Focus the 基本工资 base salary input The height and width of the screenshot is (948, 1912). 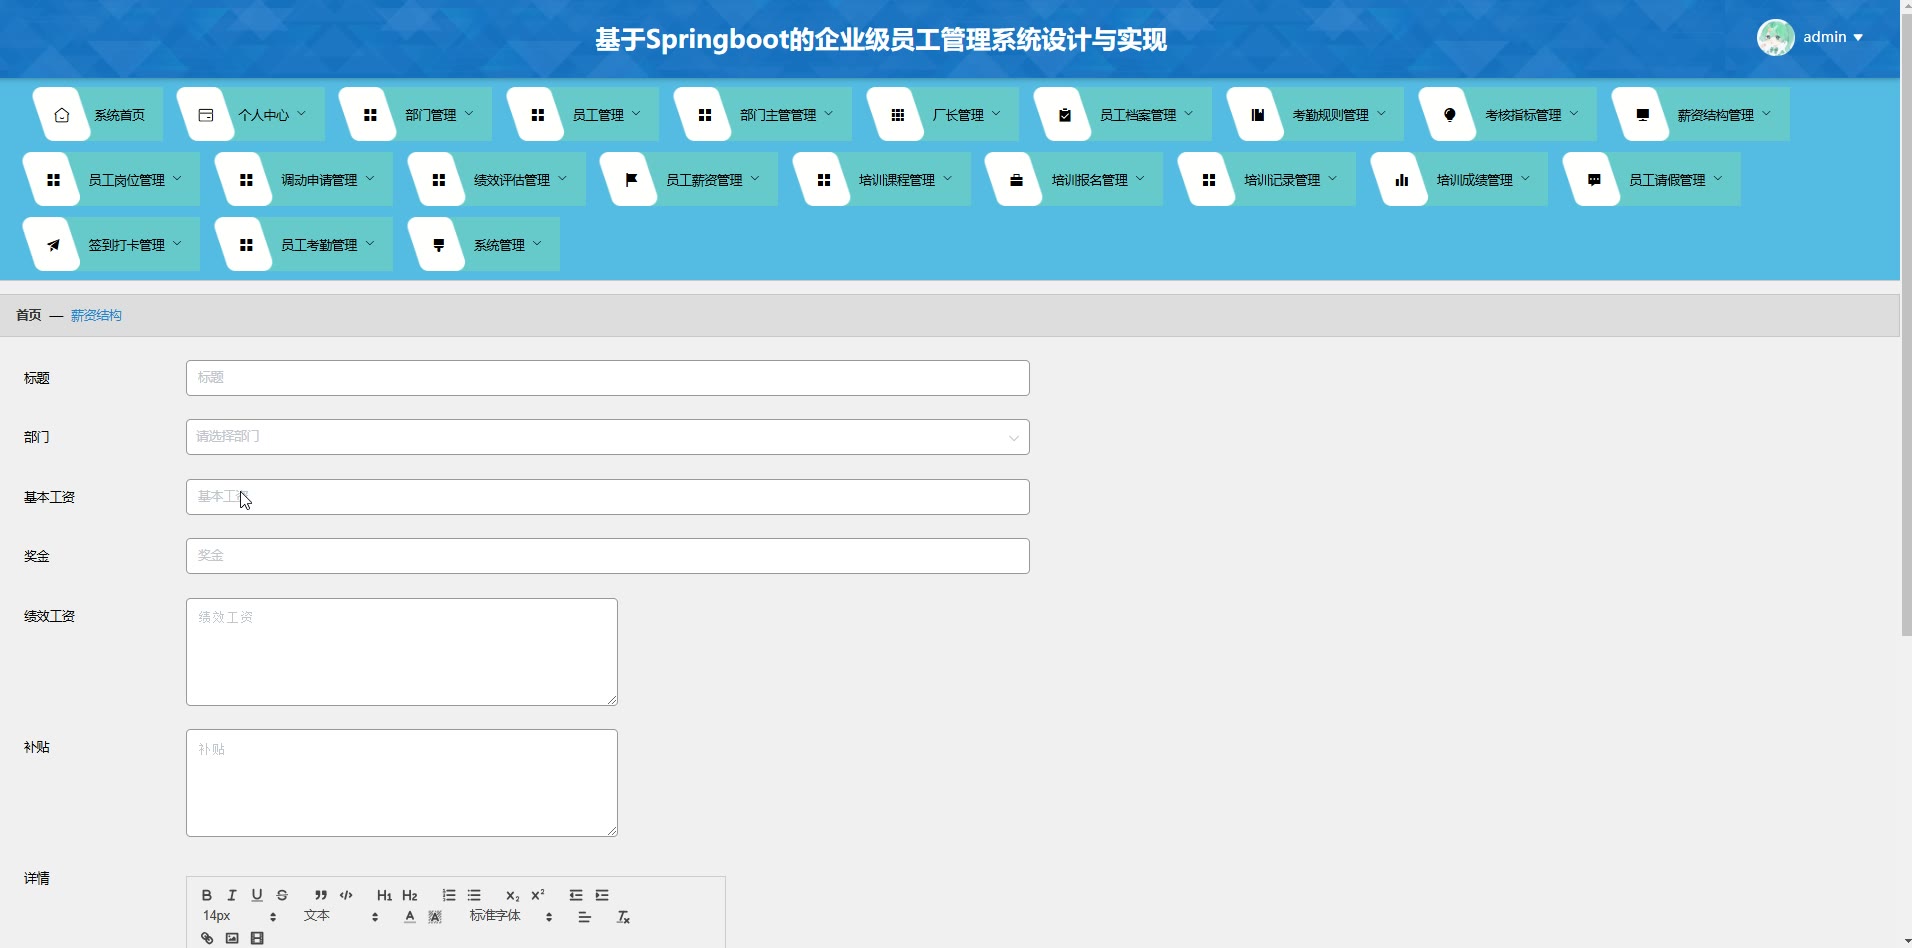(x=607, y=497)
